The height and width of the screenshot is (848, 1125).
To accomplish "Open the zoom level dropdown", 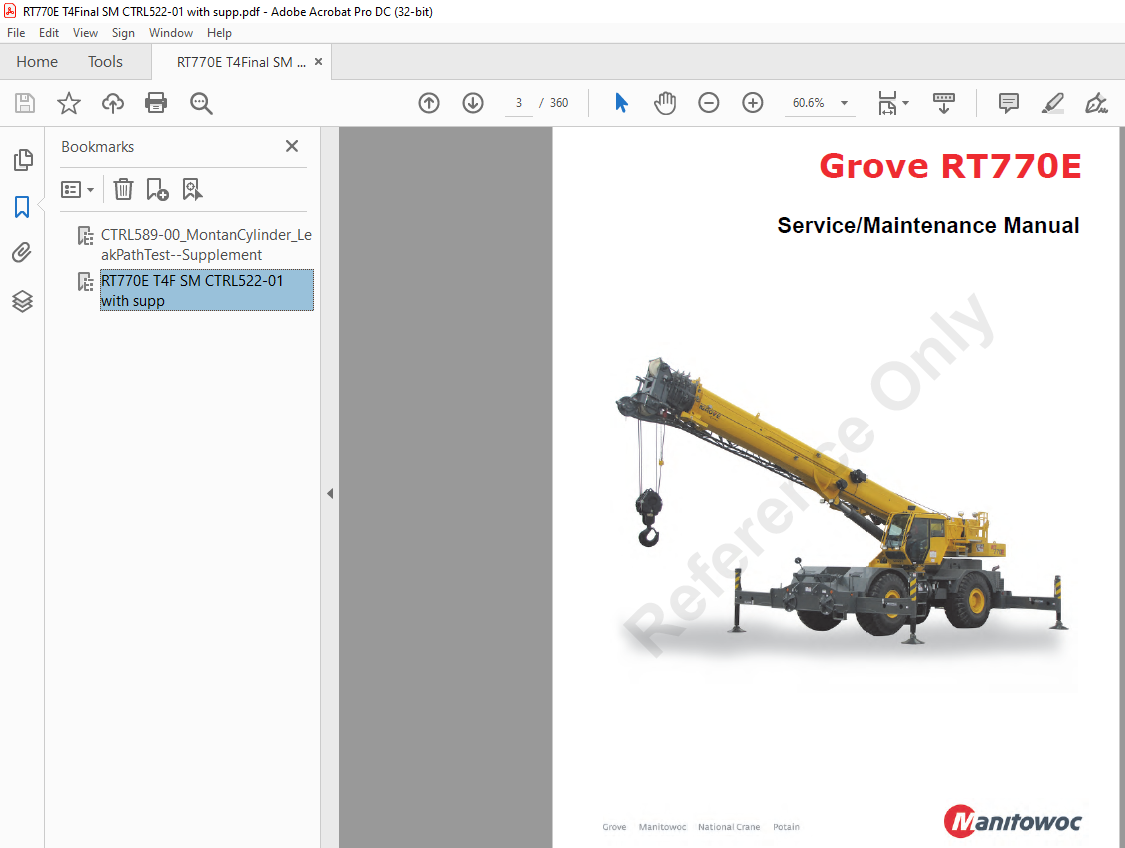I will 844,103.
